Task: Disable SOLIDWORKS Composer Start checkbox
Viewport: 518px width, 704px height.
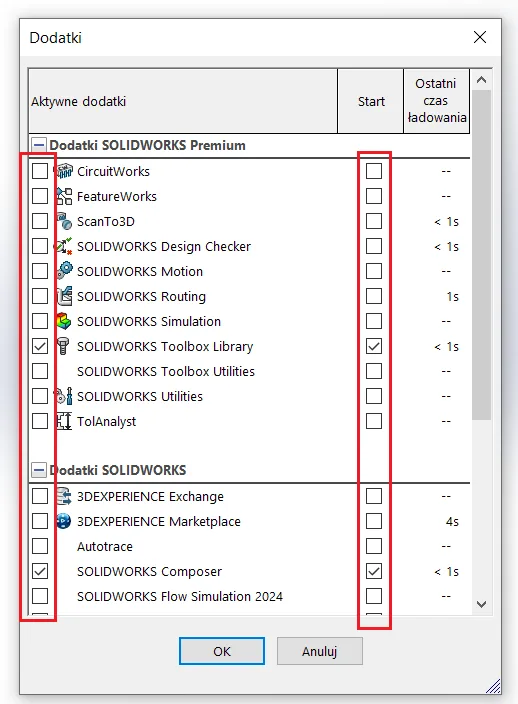Action: 374,572
